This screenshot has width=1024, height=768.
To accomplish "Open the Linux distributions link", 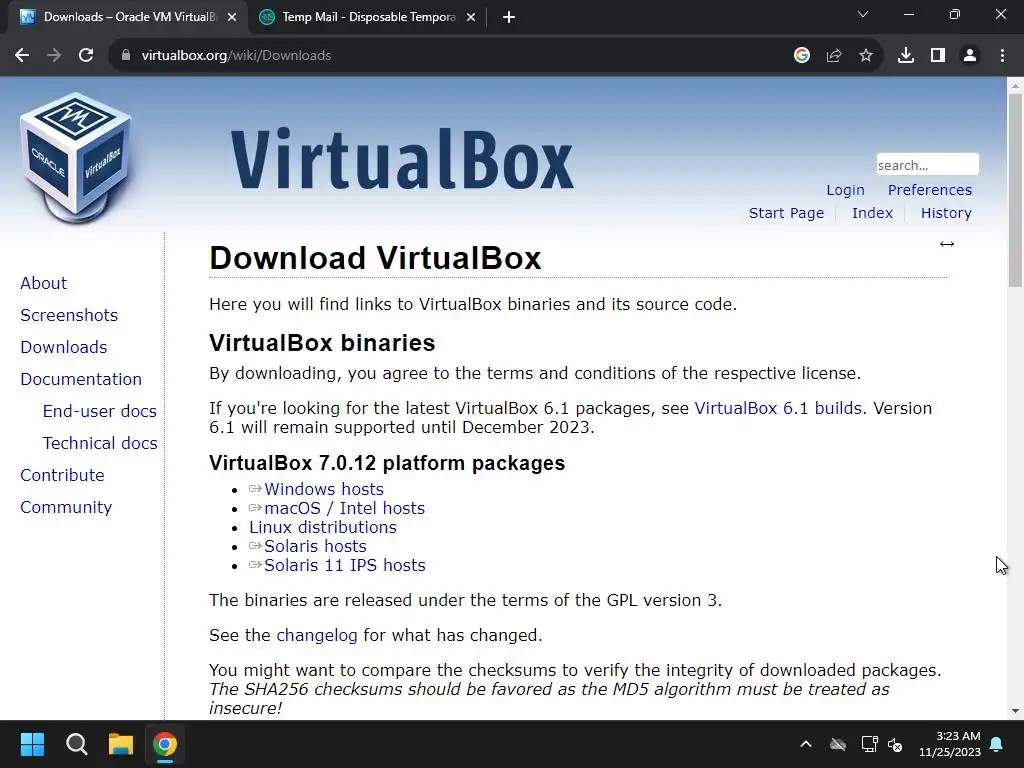I will tap(323, 527).
